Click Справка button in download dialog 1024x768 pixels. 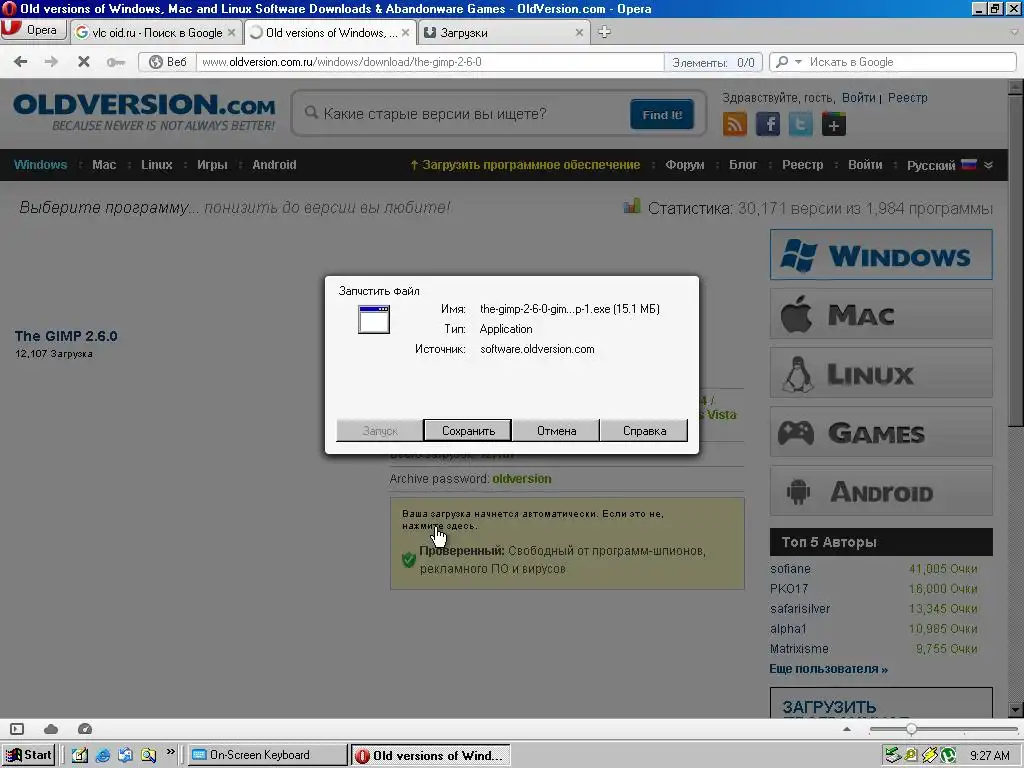pyautogui.click(x=644, y=430)
